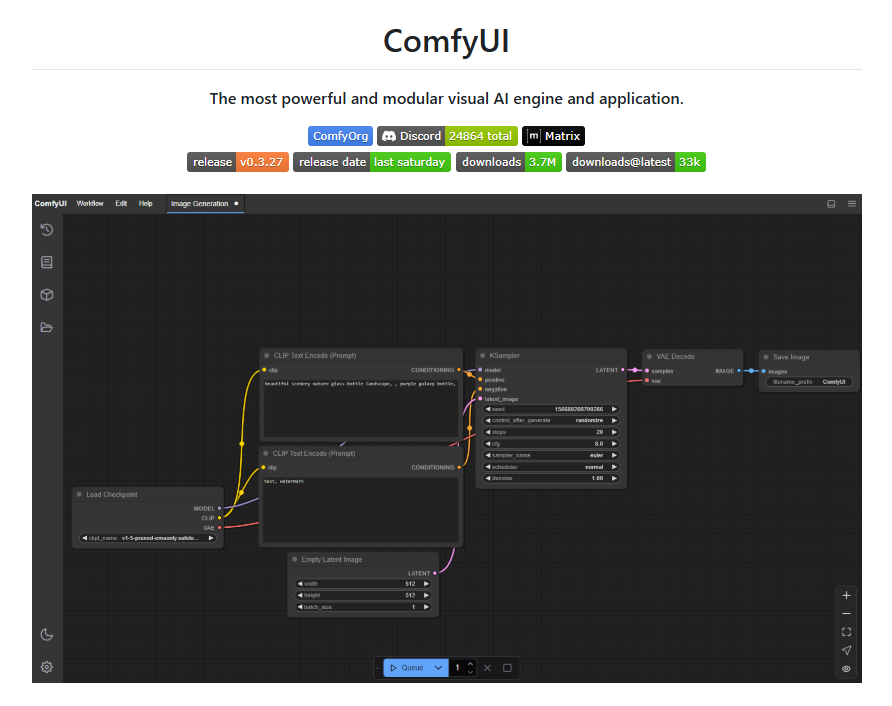Select the Image Generation tab

(x=205, y=204)
